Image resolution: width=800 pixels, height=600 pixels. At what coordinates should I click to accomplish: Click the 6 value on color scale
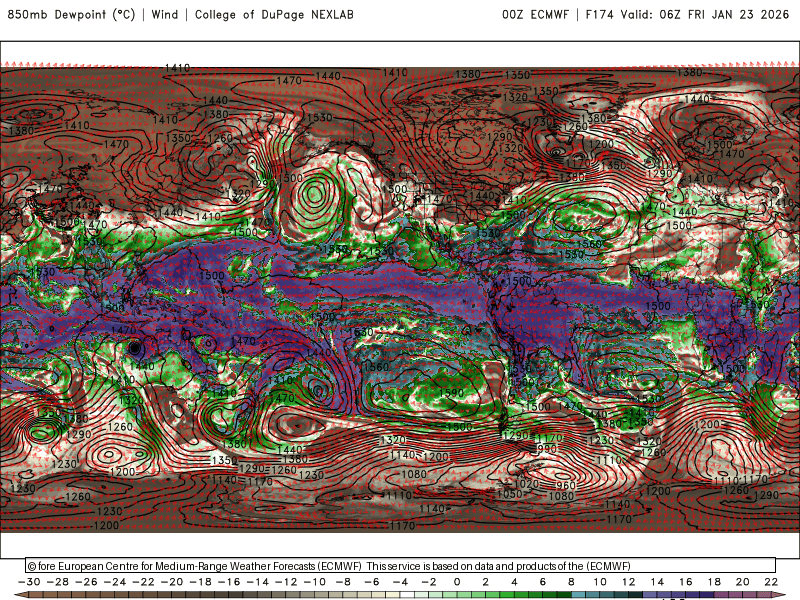pyautogui.click(x=542, y=582)
